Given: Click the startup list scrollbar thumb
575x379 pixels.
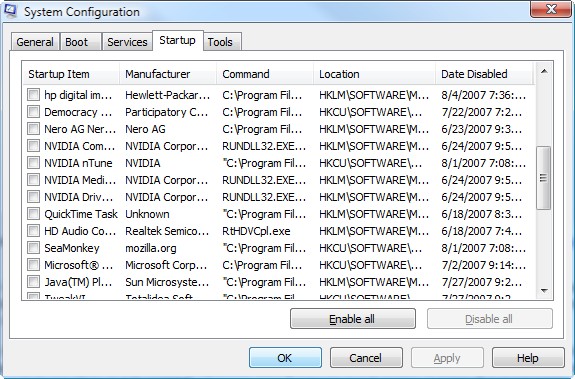Looking at the screenshot, I should [x=543, y=178].
